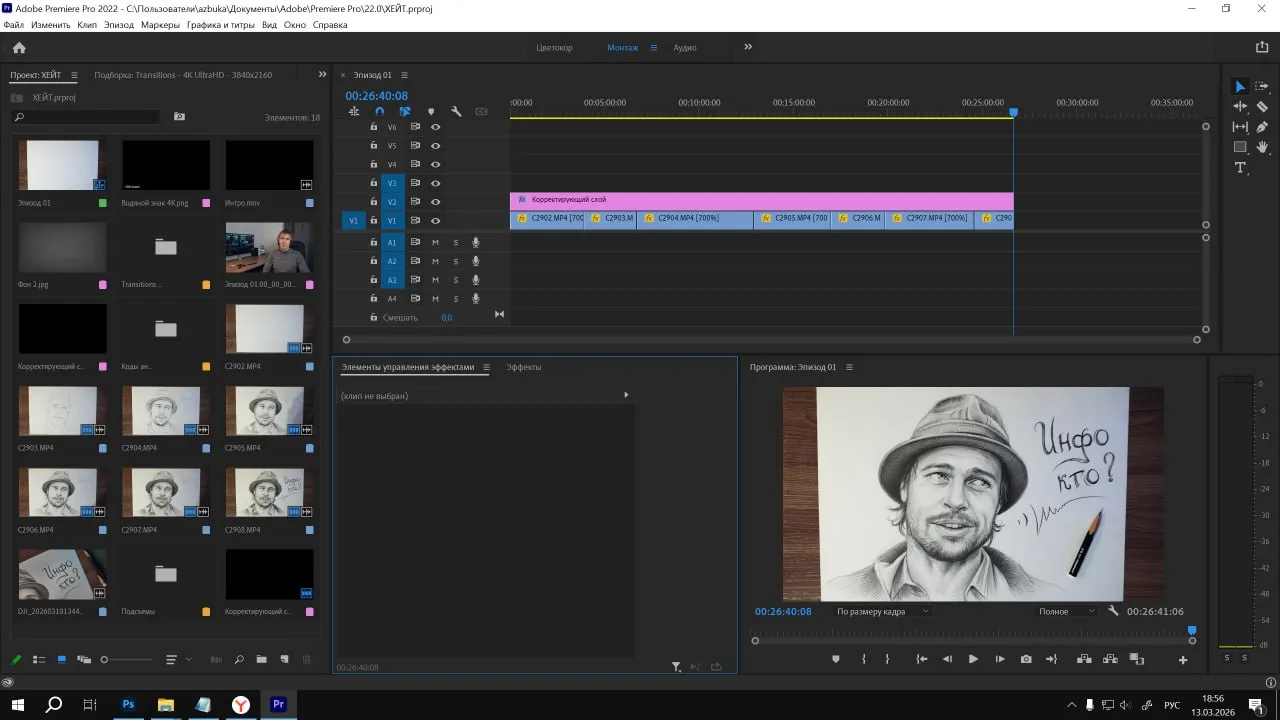Screen dimensions: 1280x720
Task: Select the Track Select Forward tool
Action: 1262,87
